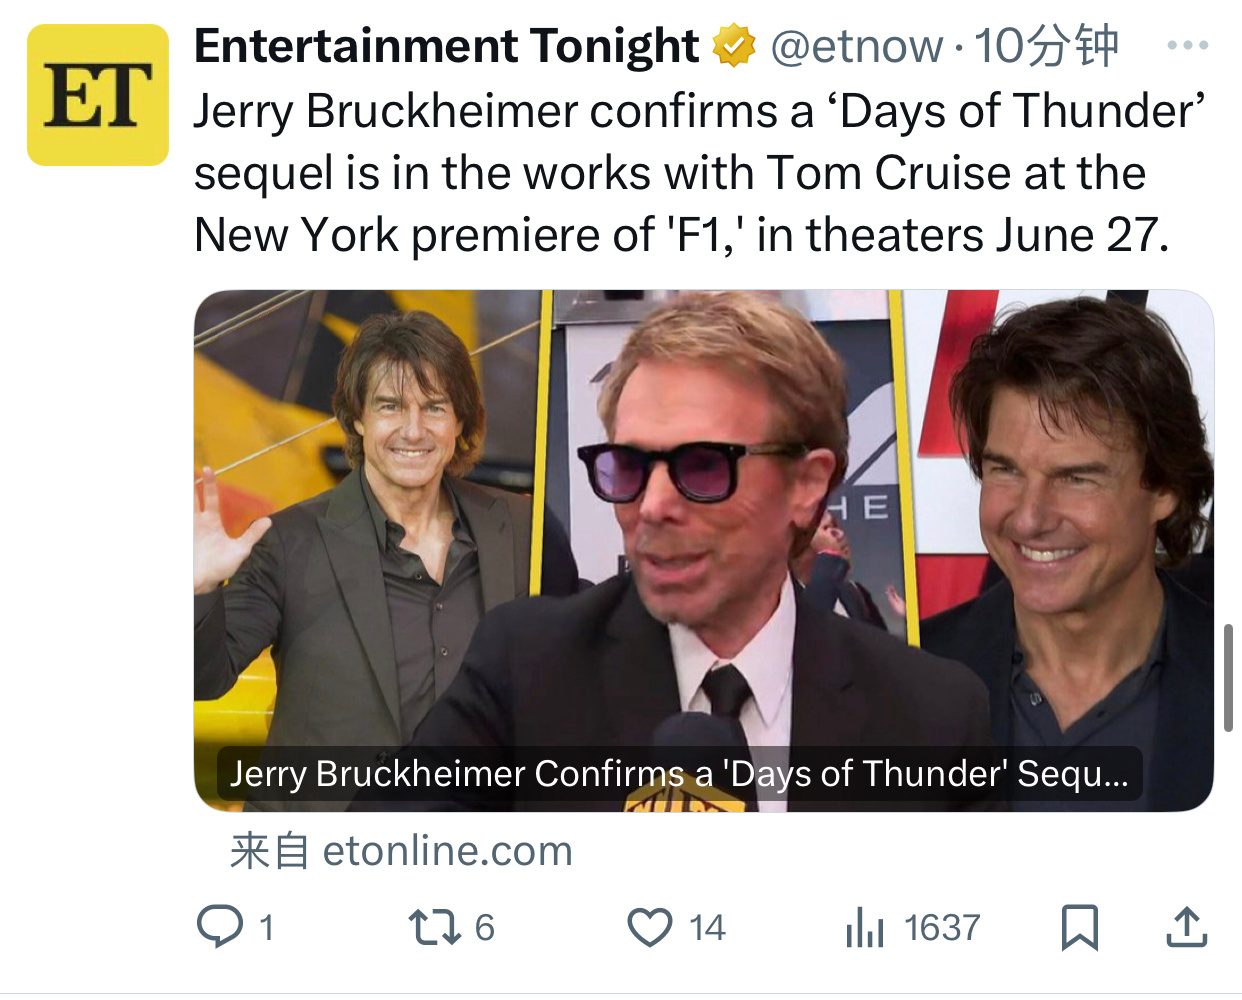
Task: Open the yellow ET profile avatar
Action: [x=98, y=95]
